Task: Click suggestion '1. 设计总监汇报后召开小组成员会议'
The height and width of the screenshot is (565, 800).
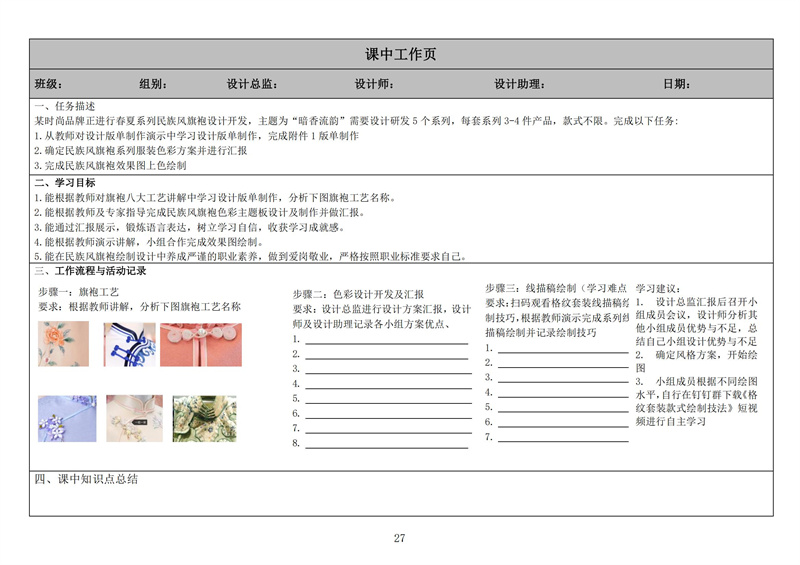Action: pos(696,322)
